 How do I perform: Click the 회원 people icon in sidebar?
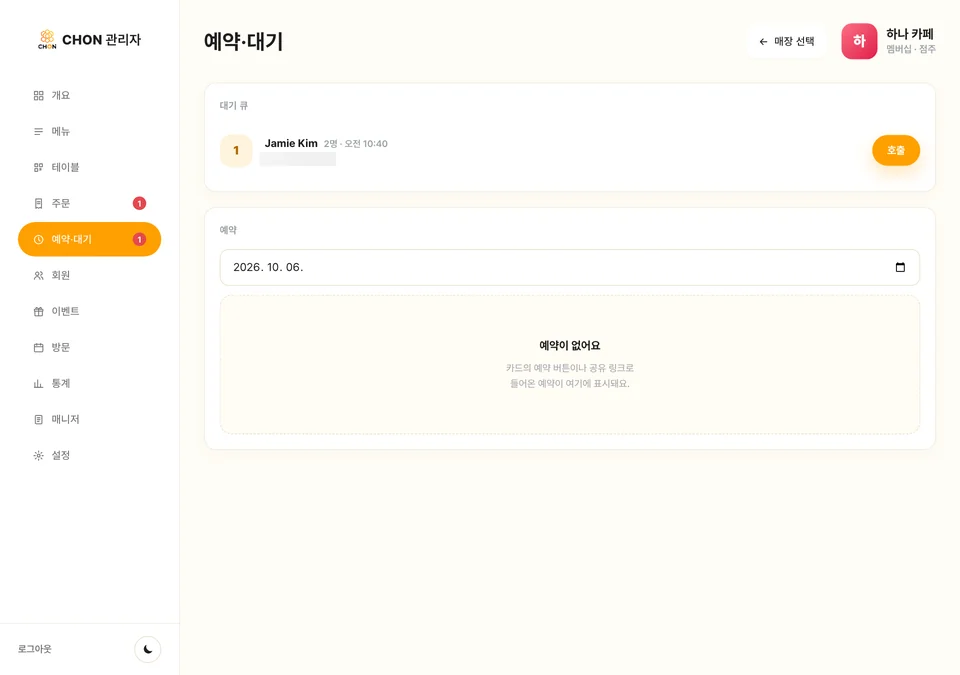[x=39, y=276]
